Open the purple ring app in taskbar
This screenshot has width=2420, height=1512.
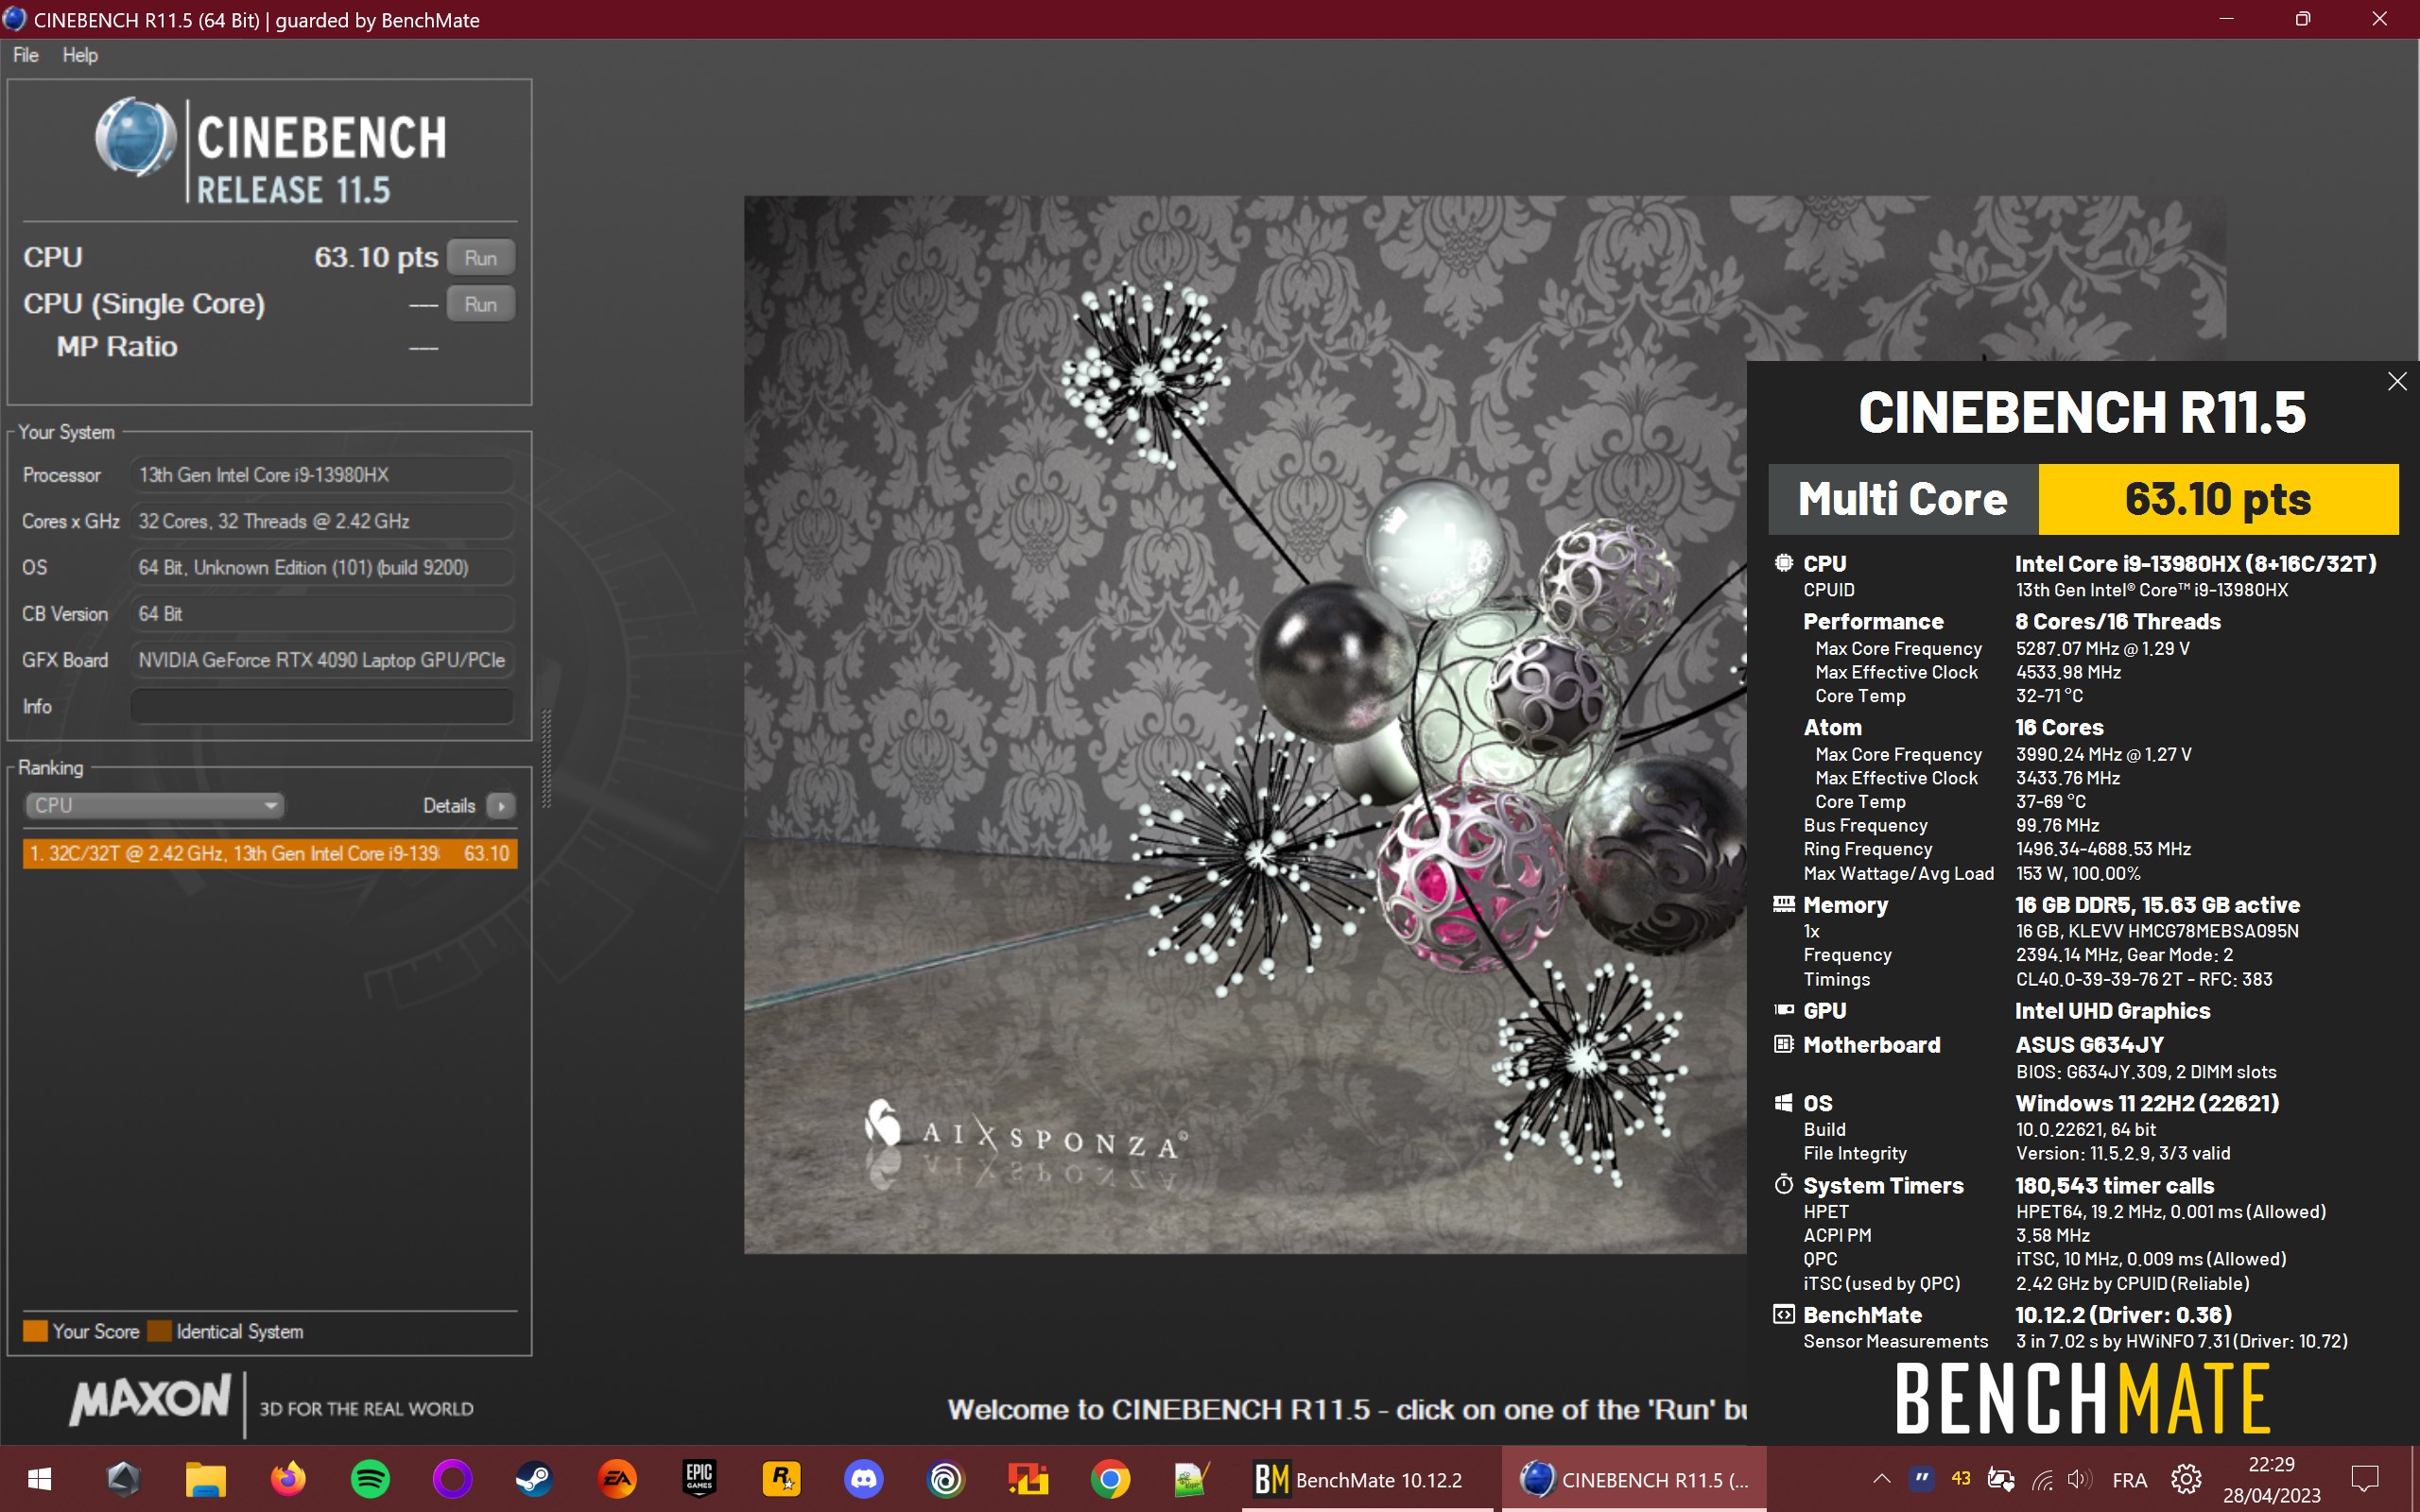(x=452, y=1479)
